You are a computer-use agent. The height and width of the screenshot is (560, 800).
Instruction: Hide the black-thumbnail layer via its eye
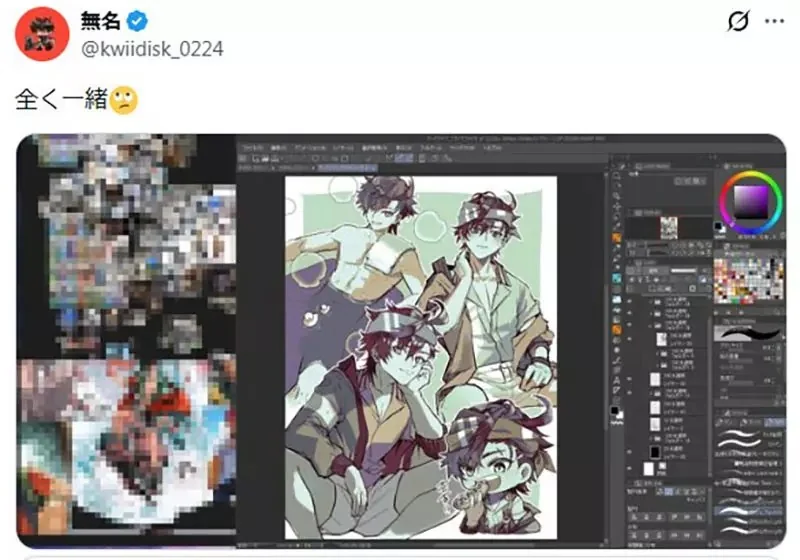(x=629, y=452)
